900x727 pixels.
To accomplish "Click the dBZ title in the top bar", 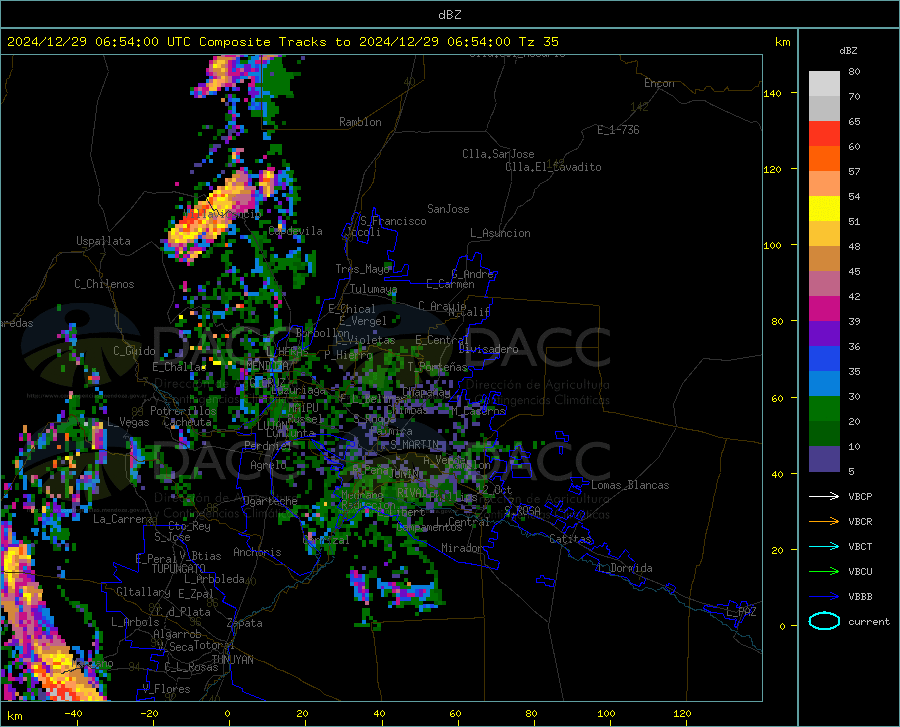I will coord(449,15).
